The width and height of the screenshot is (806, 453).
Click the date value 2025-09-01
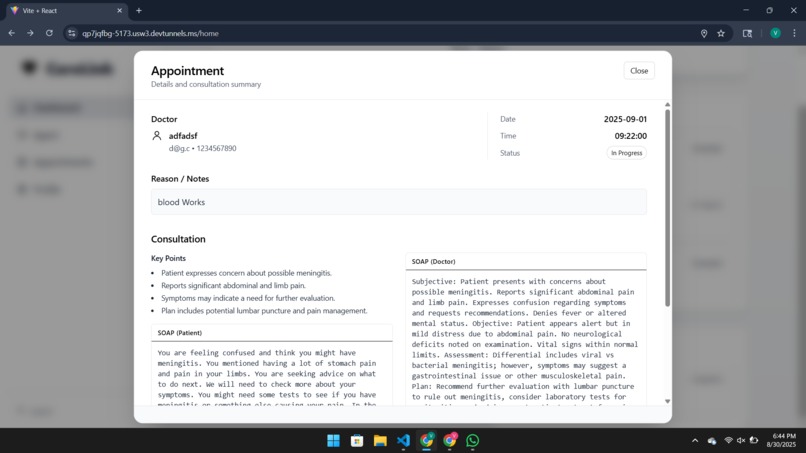tap(625, 119)
